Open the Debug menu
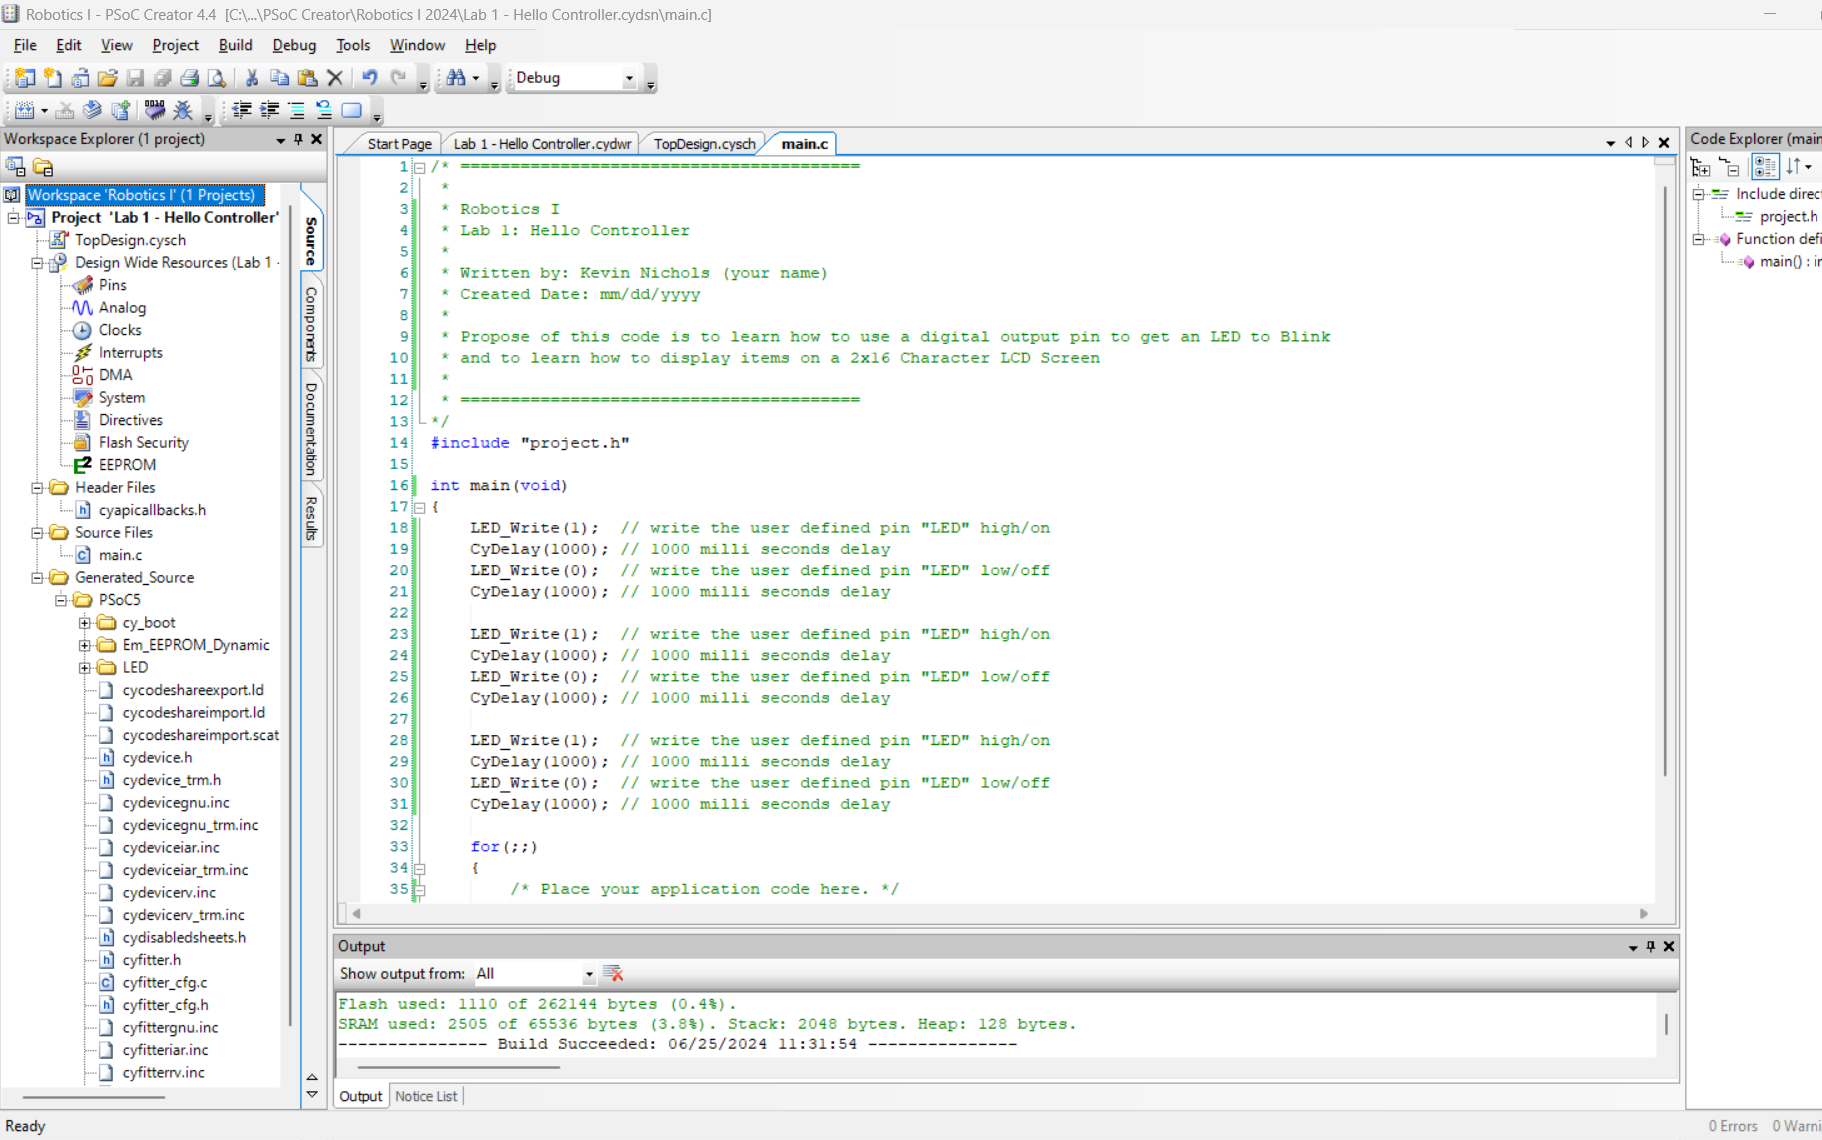The height and width of the screenshot is (1140, 1822). [x=294, y=45]
